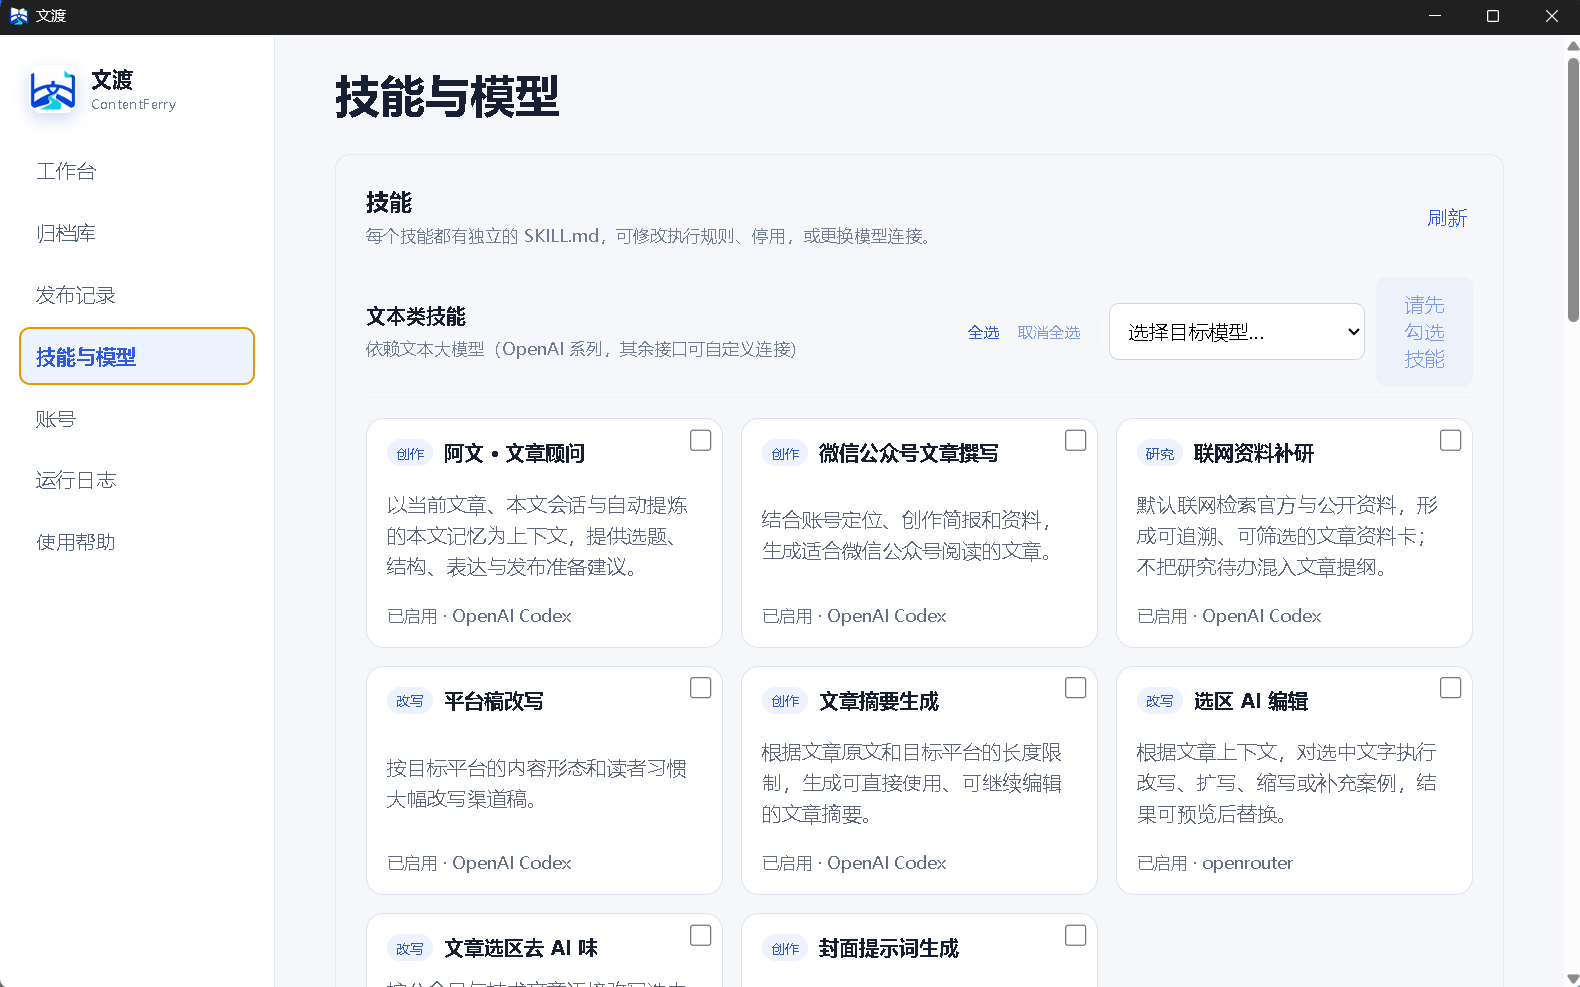Check the 文章摘要生成 checkbox

[x=1076, y=688]
